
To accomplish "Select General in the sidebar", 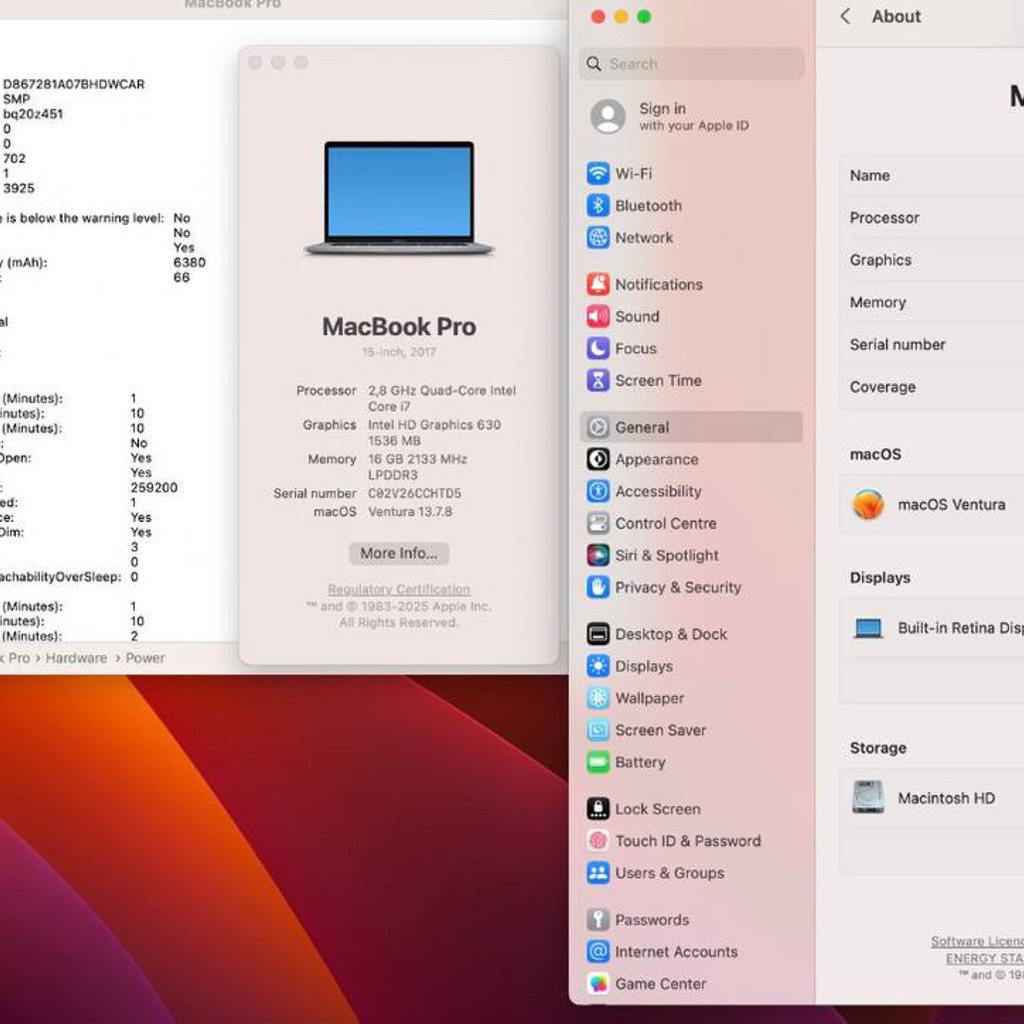I will click(691, 427).
